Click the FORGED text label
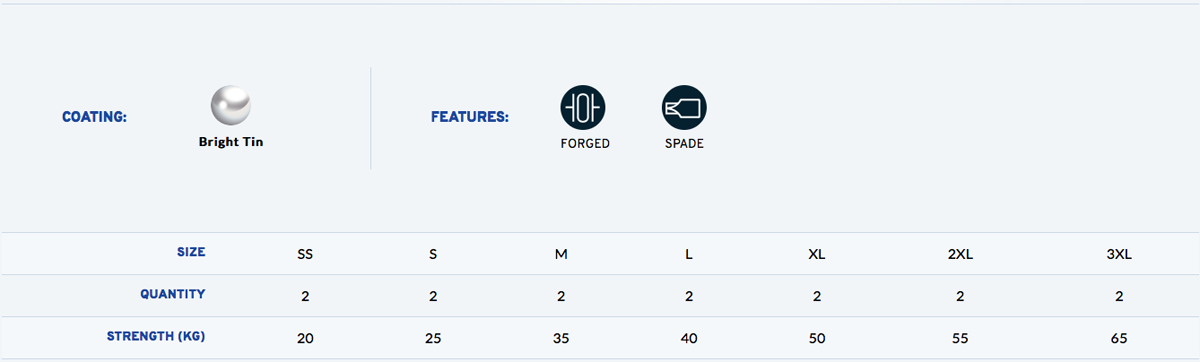 (x=585, y=144)
